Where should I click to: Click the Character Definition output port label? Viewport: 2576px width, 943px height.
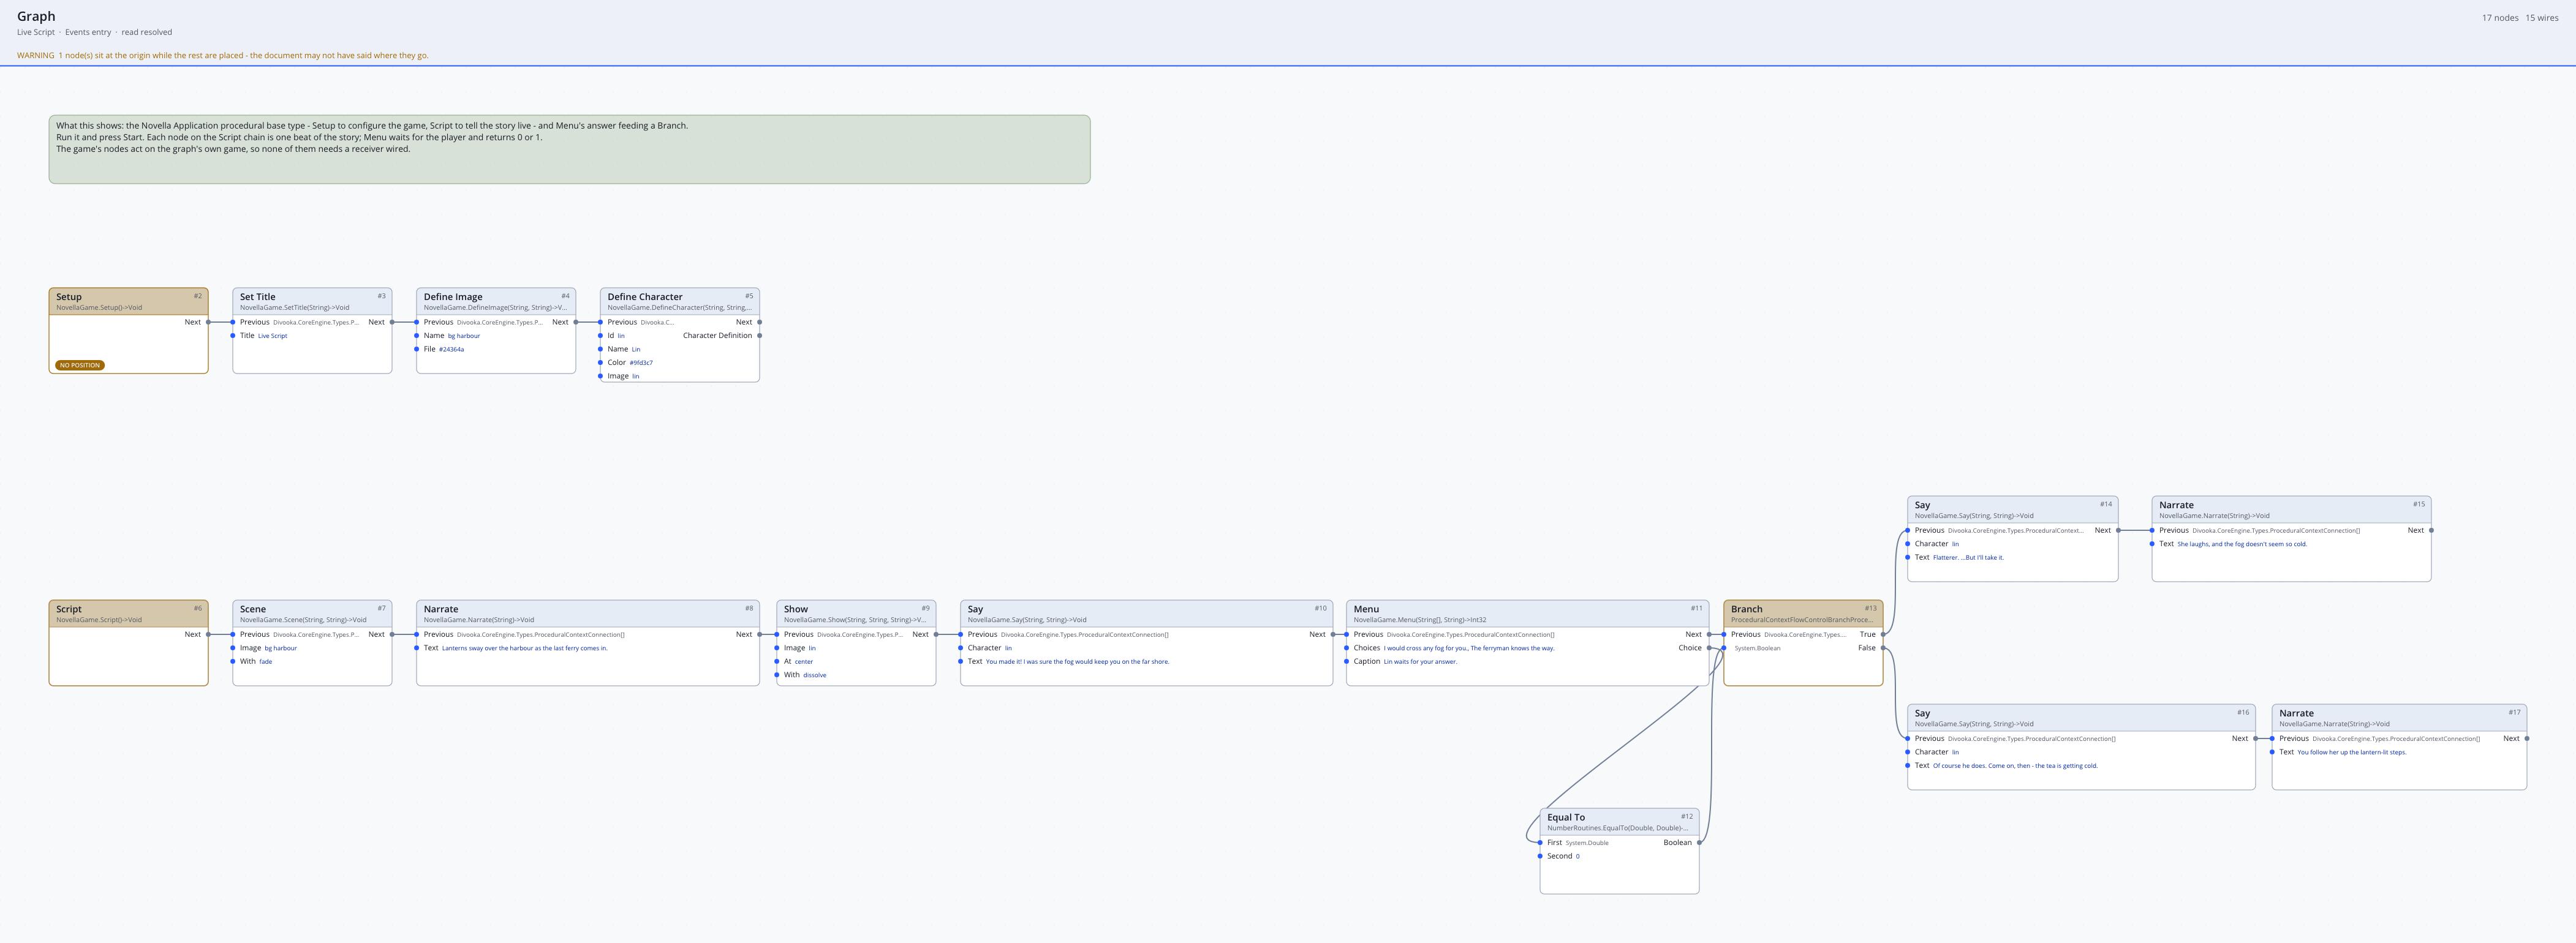pos(717,336)
